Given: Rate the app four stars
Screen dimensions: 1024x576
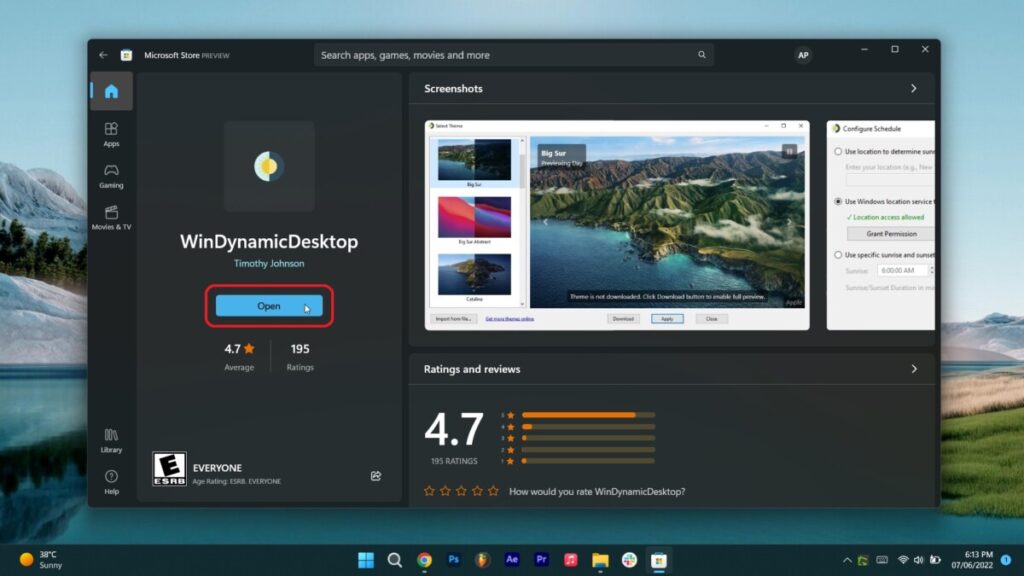Looking at the screenshot, I should (x=477, y=491).
